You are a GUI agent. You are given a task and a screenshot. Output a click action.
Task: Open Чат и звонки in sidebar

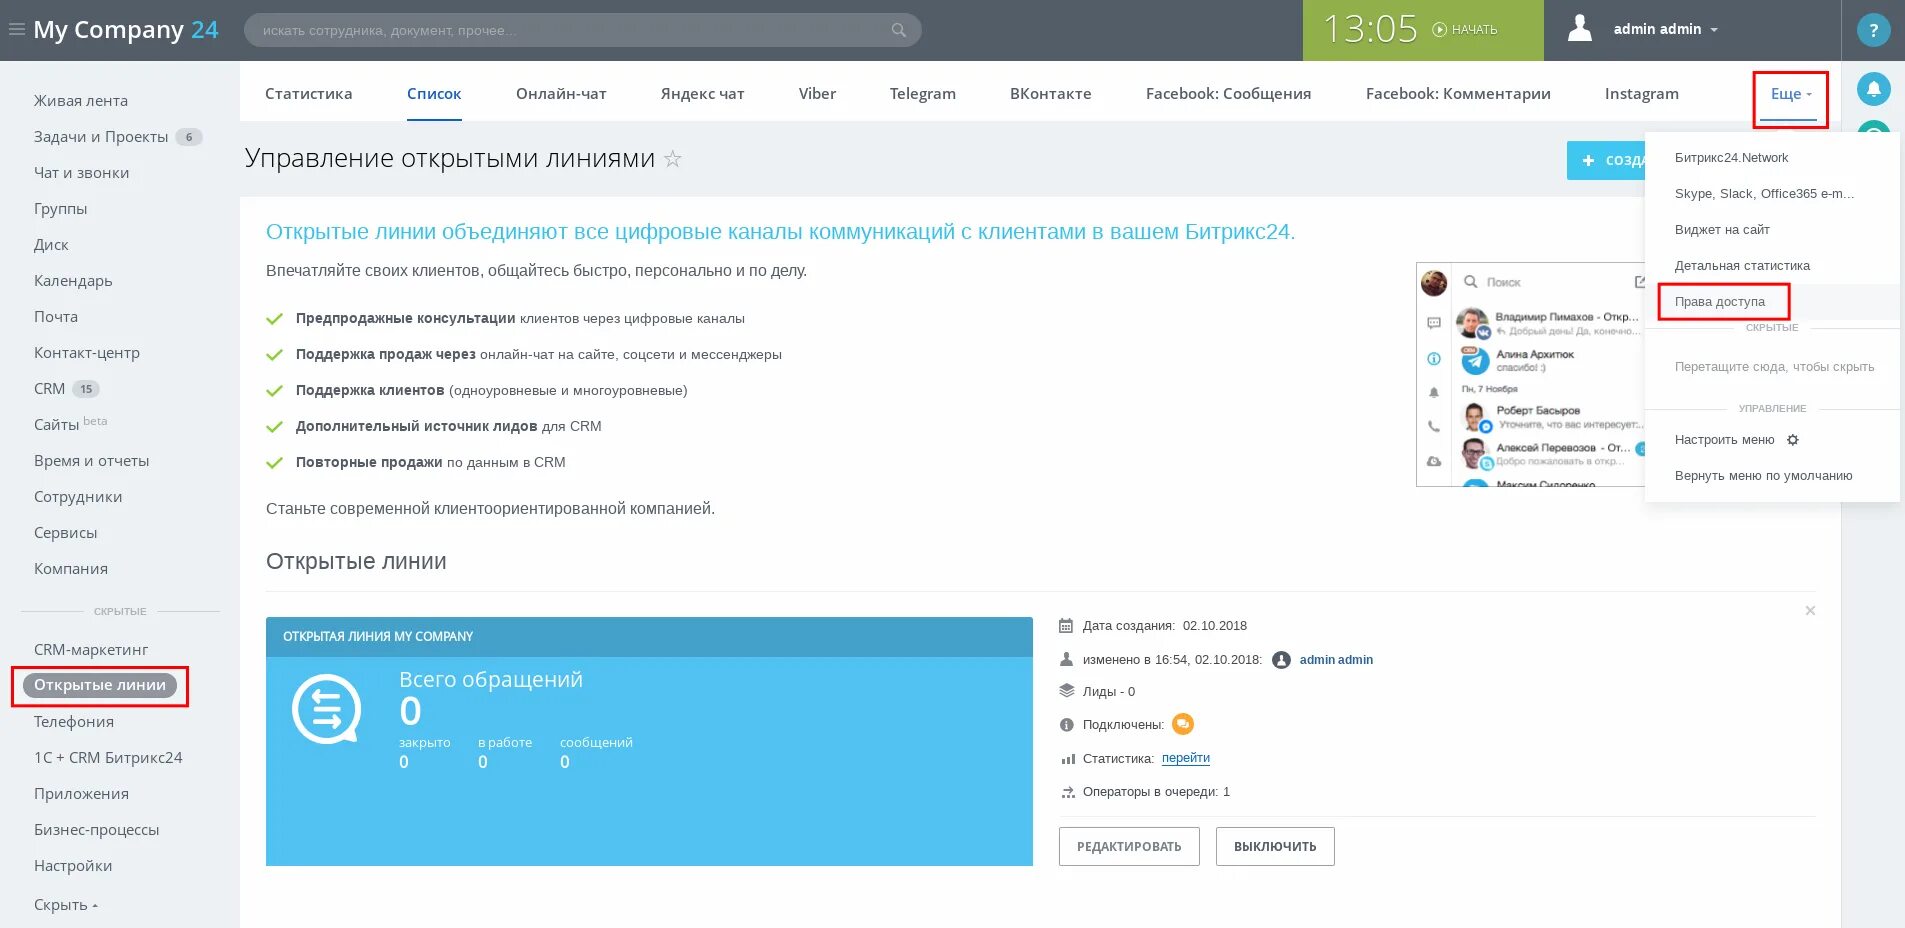82,173
